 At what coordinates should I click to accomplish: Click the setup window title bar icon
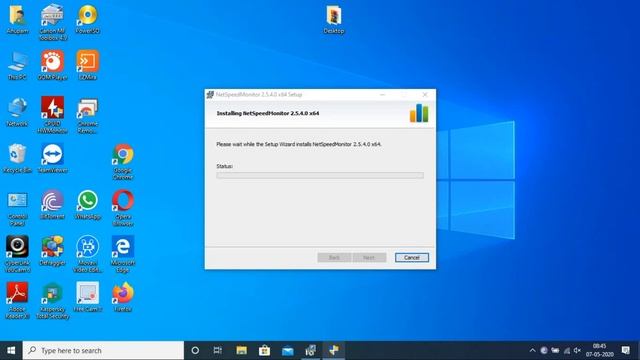click(x=210, y=94)
